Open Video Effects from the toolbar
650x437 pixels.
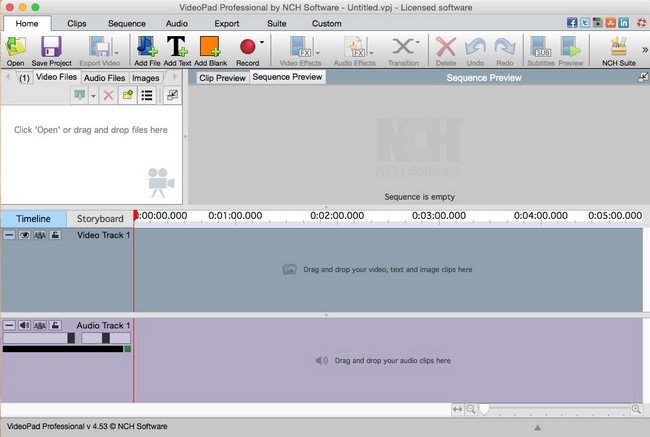click(x=300, y=51)
